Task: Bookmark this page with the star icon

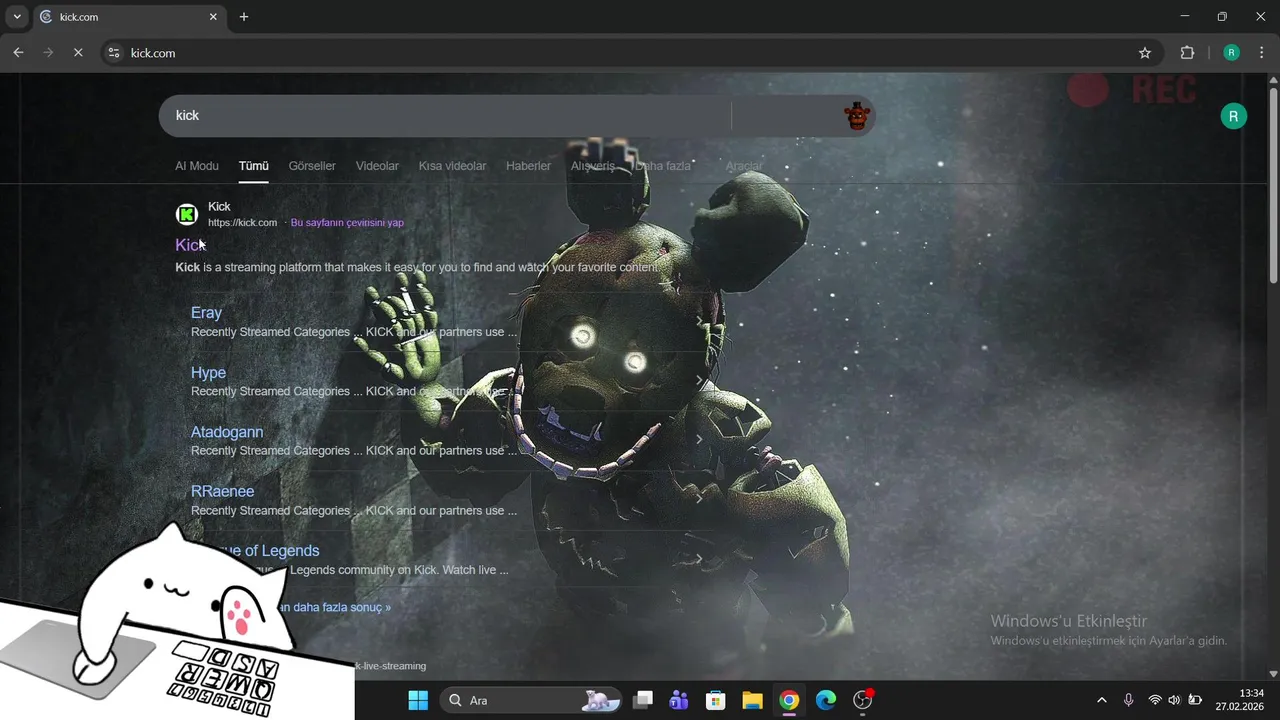Action: tap(1145, 53)
